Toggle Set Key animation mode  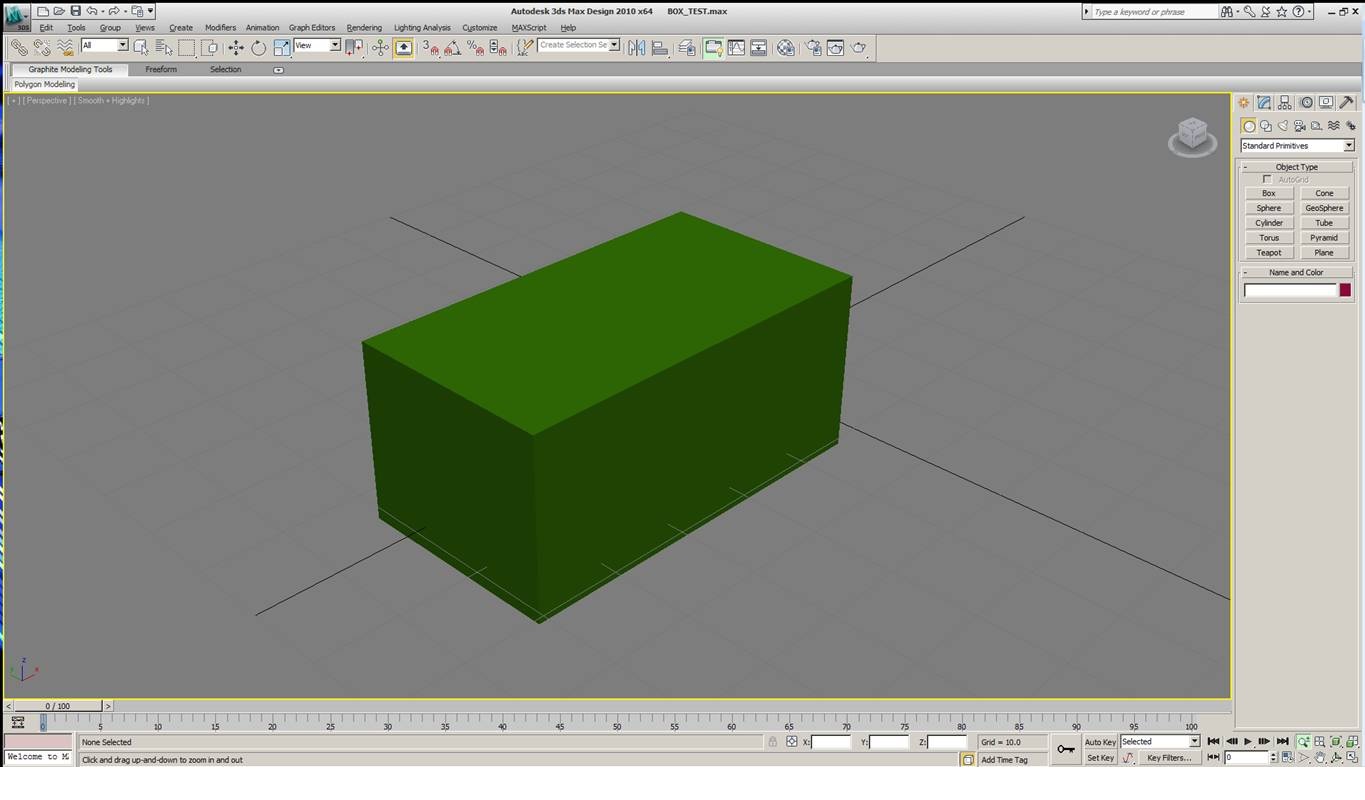(1100, 758)
